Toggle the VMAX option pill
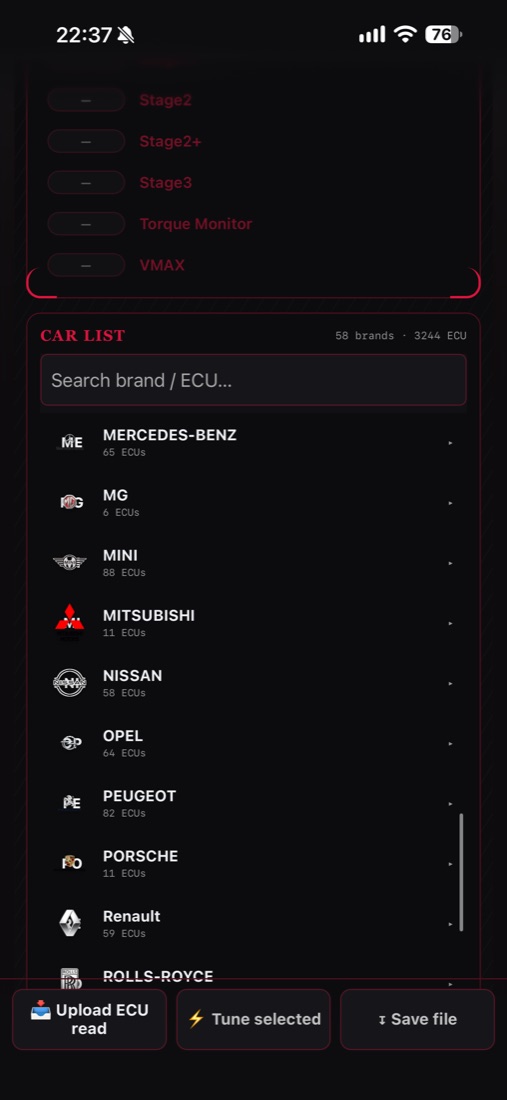The image size is (507, 1100). coord(86,265)
